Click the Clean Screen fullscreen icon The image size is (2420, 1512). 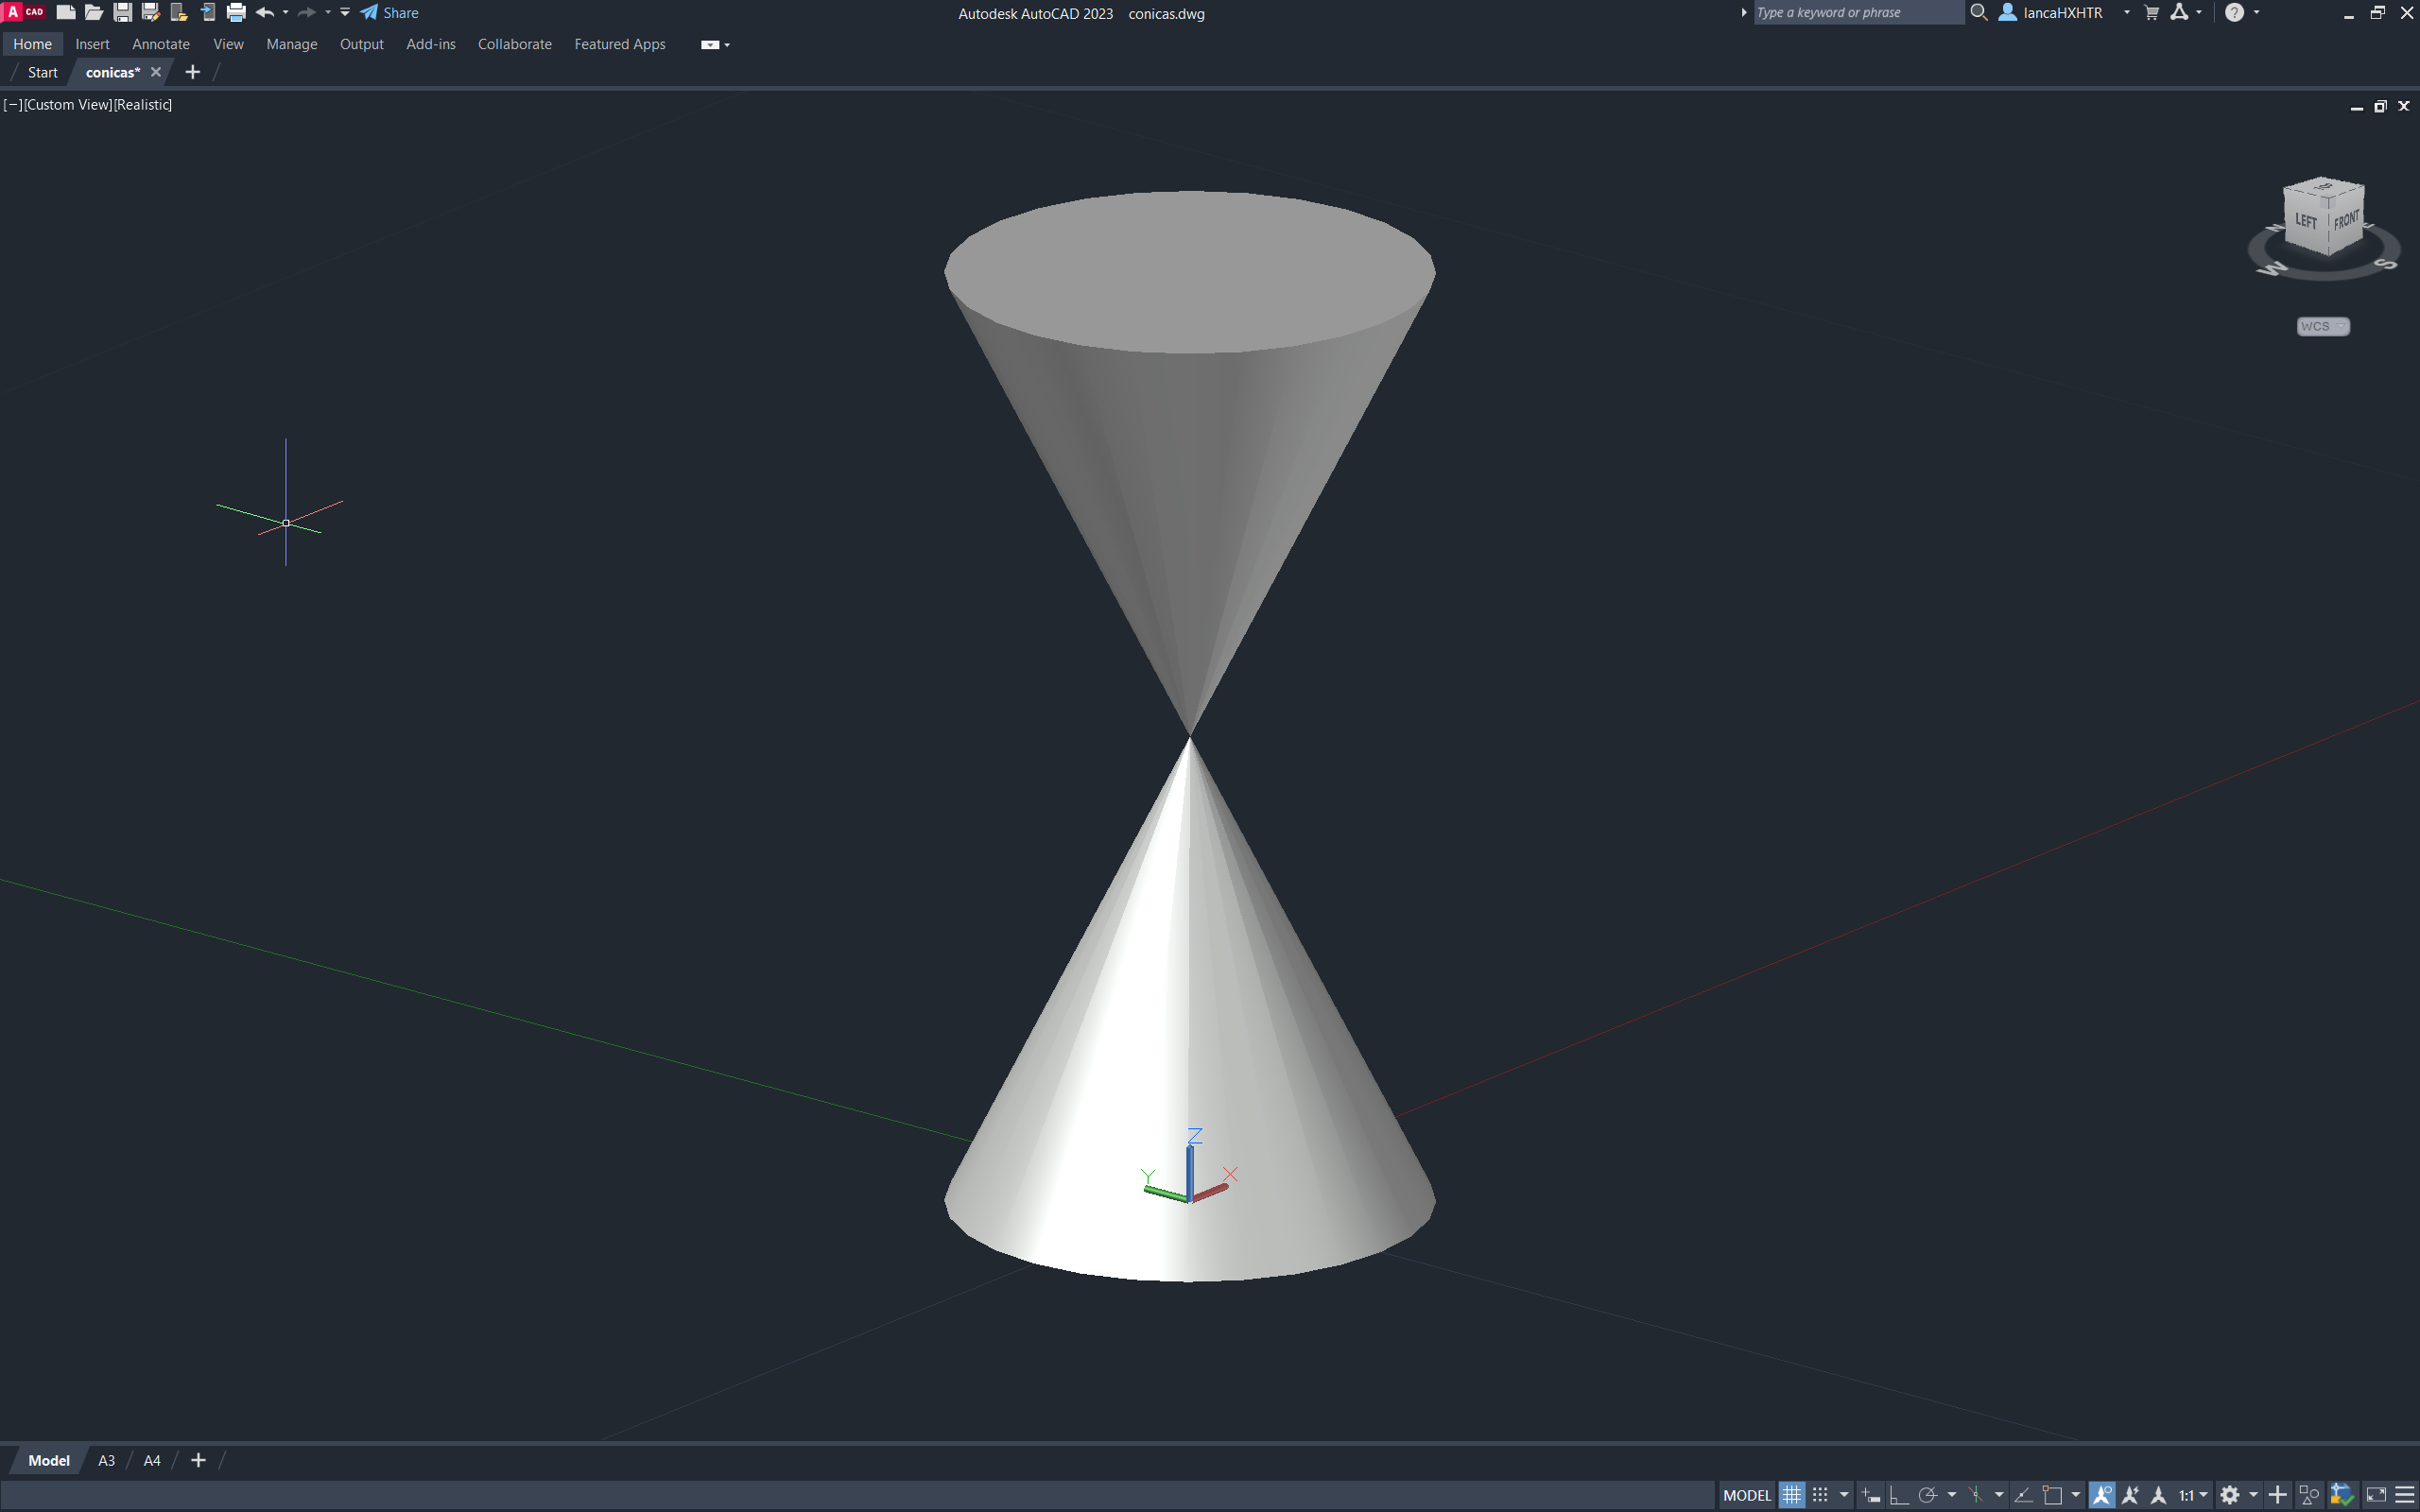(2376, 1495)
